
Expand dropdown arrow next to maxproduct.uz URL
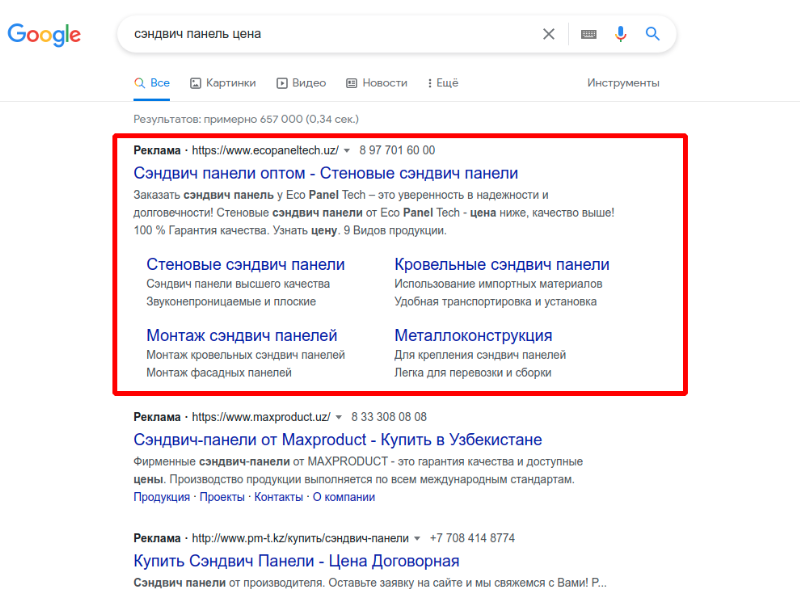pyautogui.click(x=338, y=417)
